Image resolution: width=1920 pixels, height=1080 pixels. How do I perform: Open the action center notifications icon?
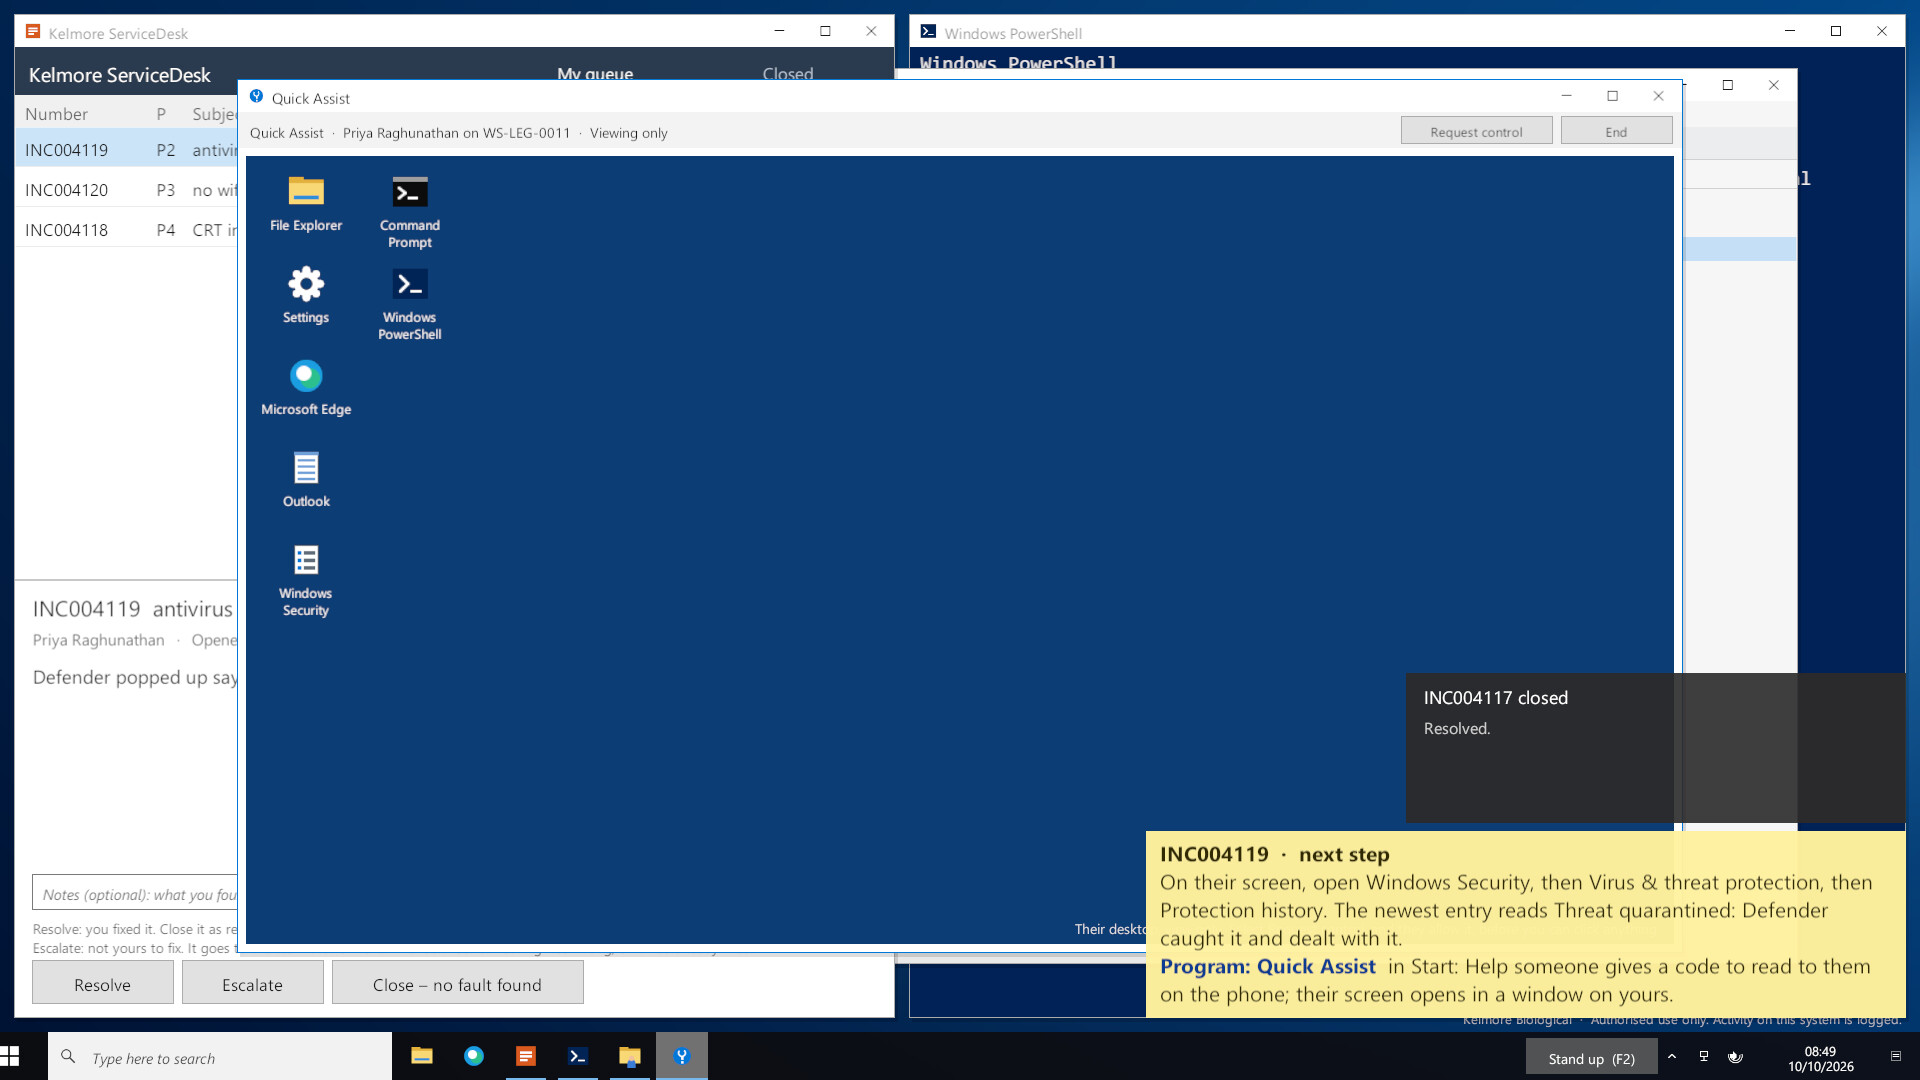click(x=1895, y=1057)
